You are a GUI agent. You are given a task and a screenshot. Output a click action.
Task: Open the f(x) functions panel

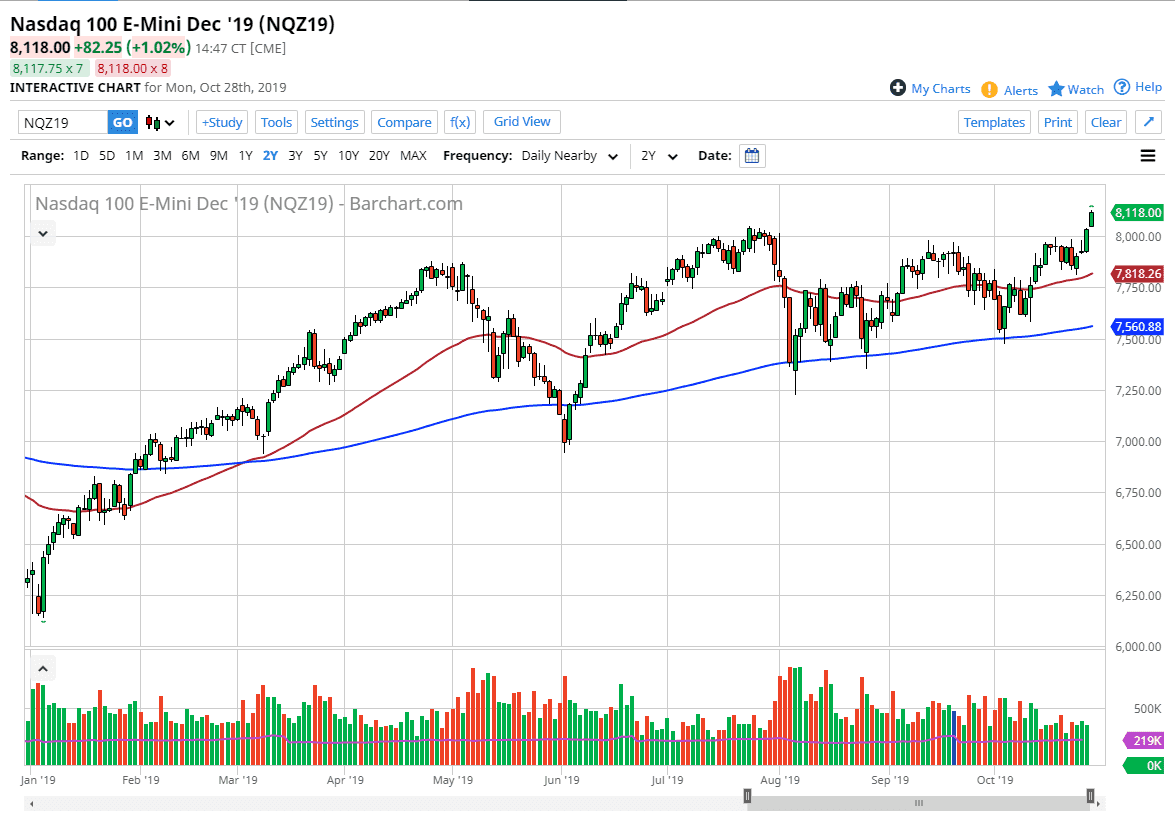pos(459,121)
